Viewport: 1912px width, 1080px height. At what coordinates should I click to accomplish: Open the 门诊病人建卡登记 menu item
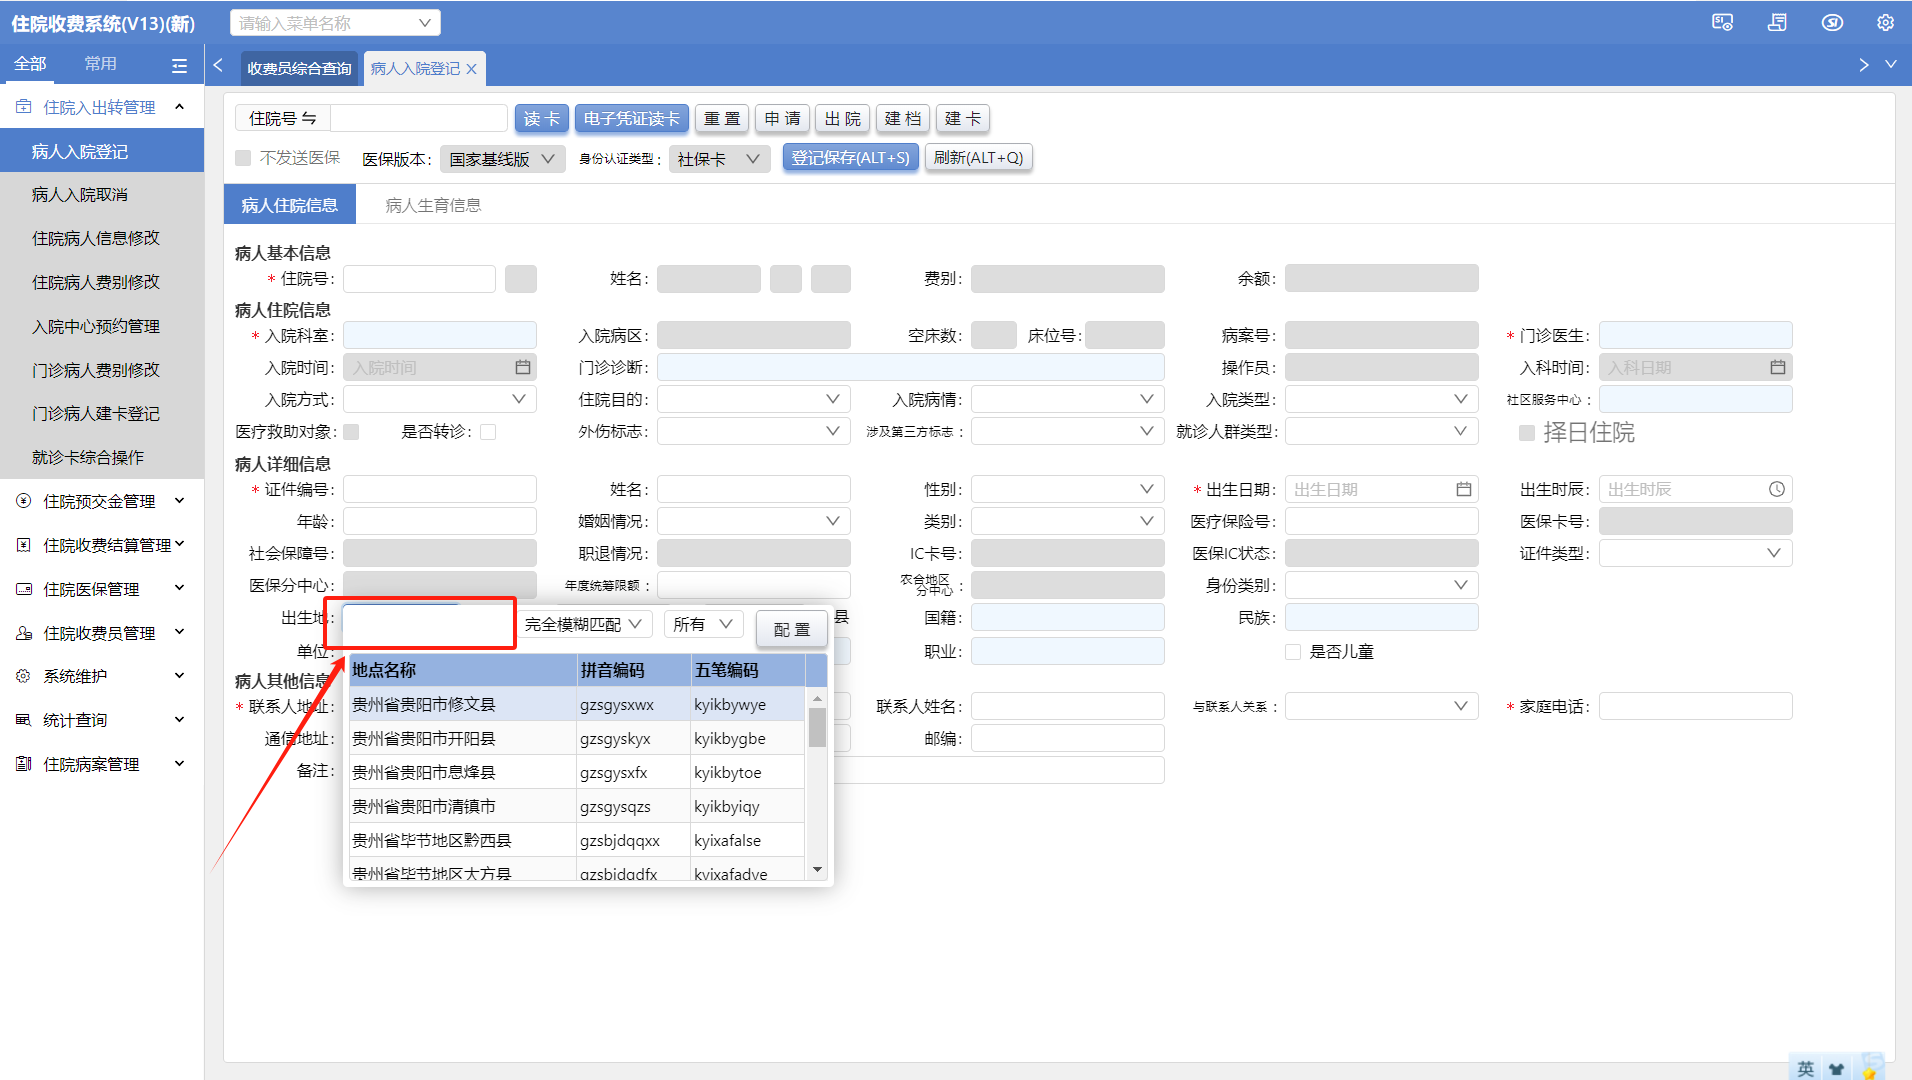[102, 413]
